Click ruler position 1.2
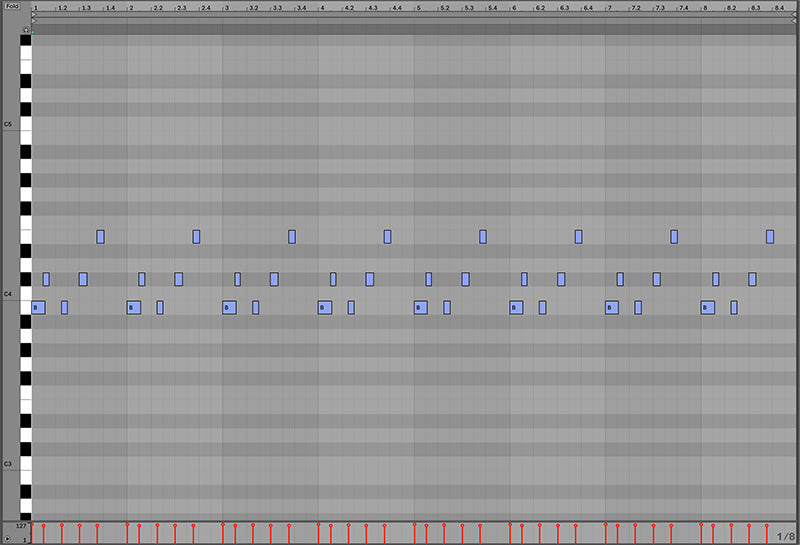 point(62,8)
